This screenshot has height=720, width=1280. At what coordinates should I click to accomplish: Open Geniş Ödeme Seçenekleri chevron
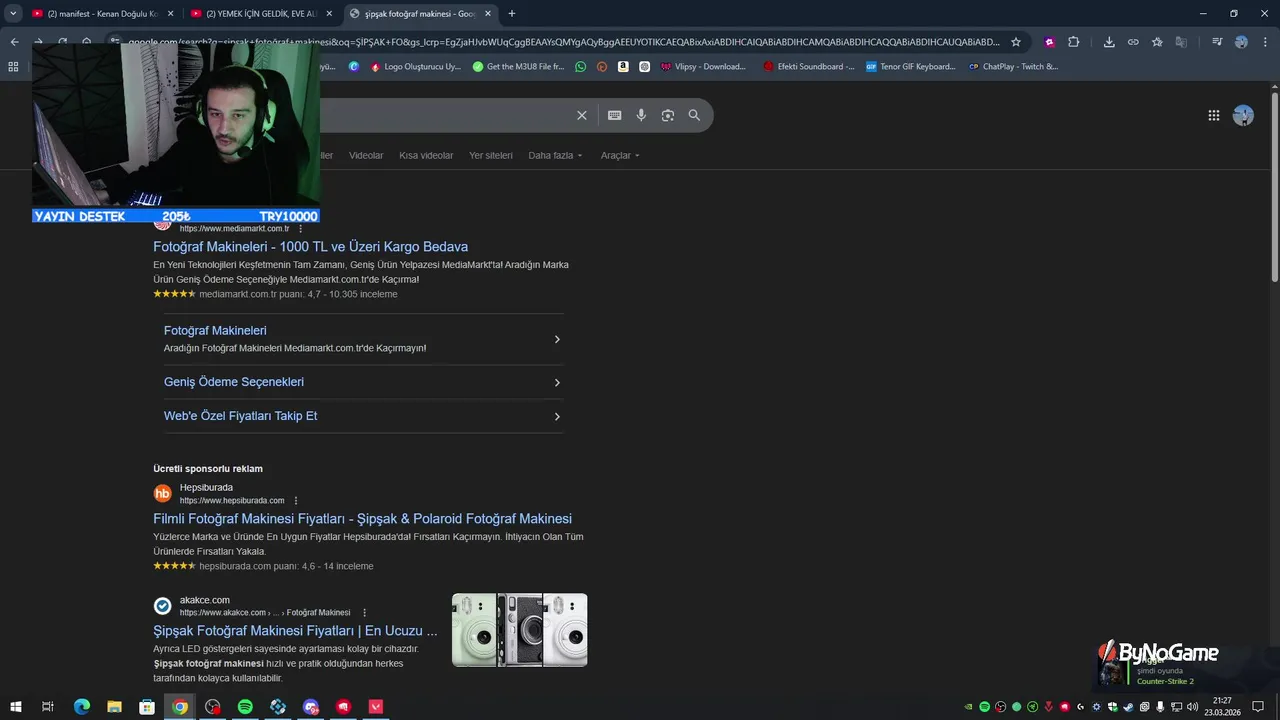tap(557, 383)
